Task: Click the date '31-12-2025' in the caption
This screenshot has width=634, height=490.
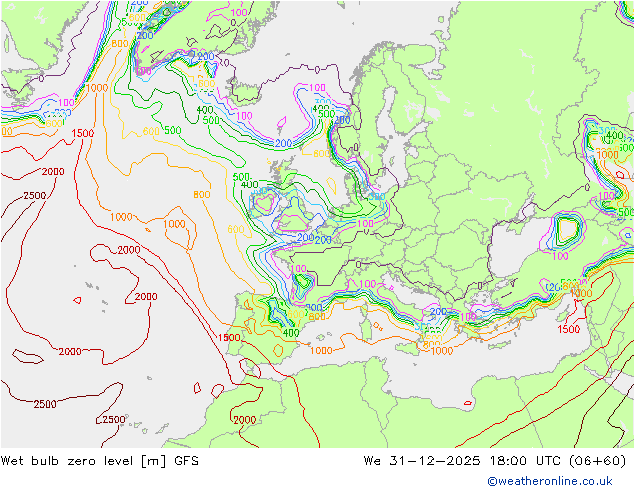Action: coord(435,461)
